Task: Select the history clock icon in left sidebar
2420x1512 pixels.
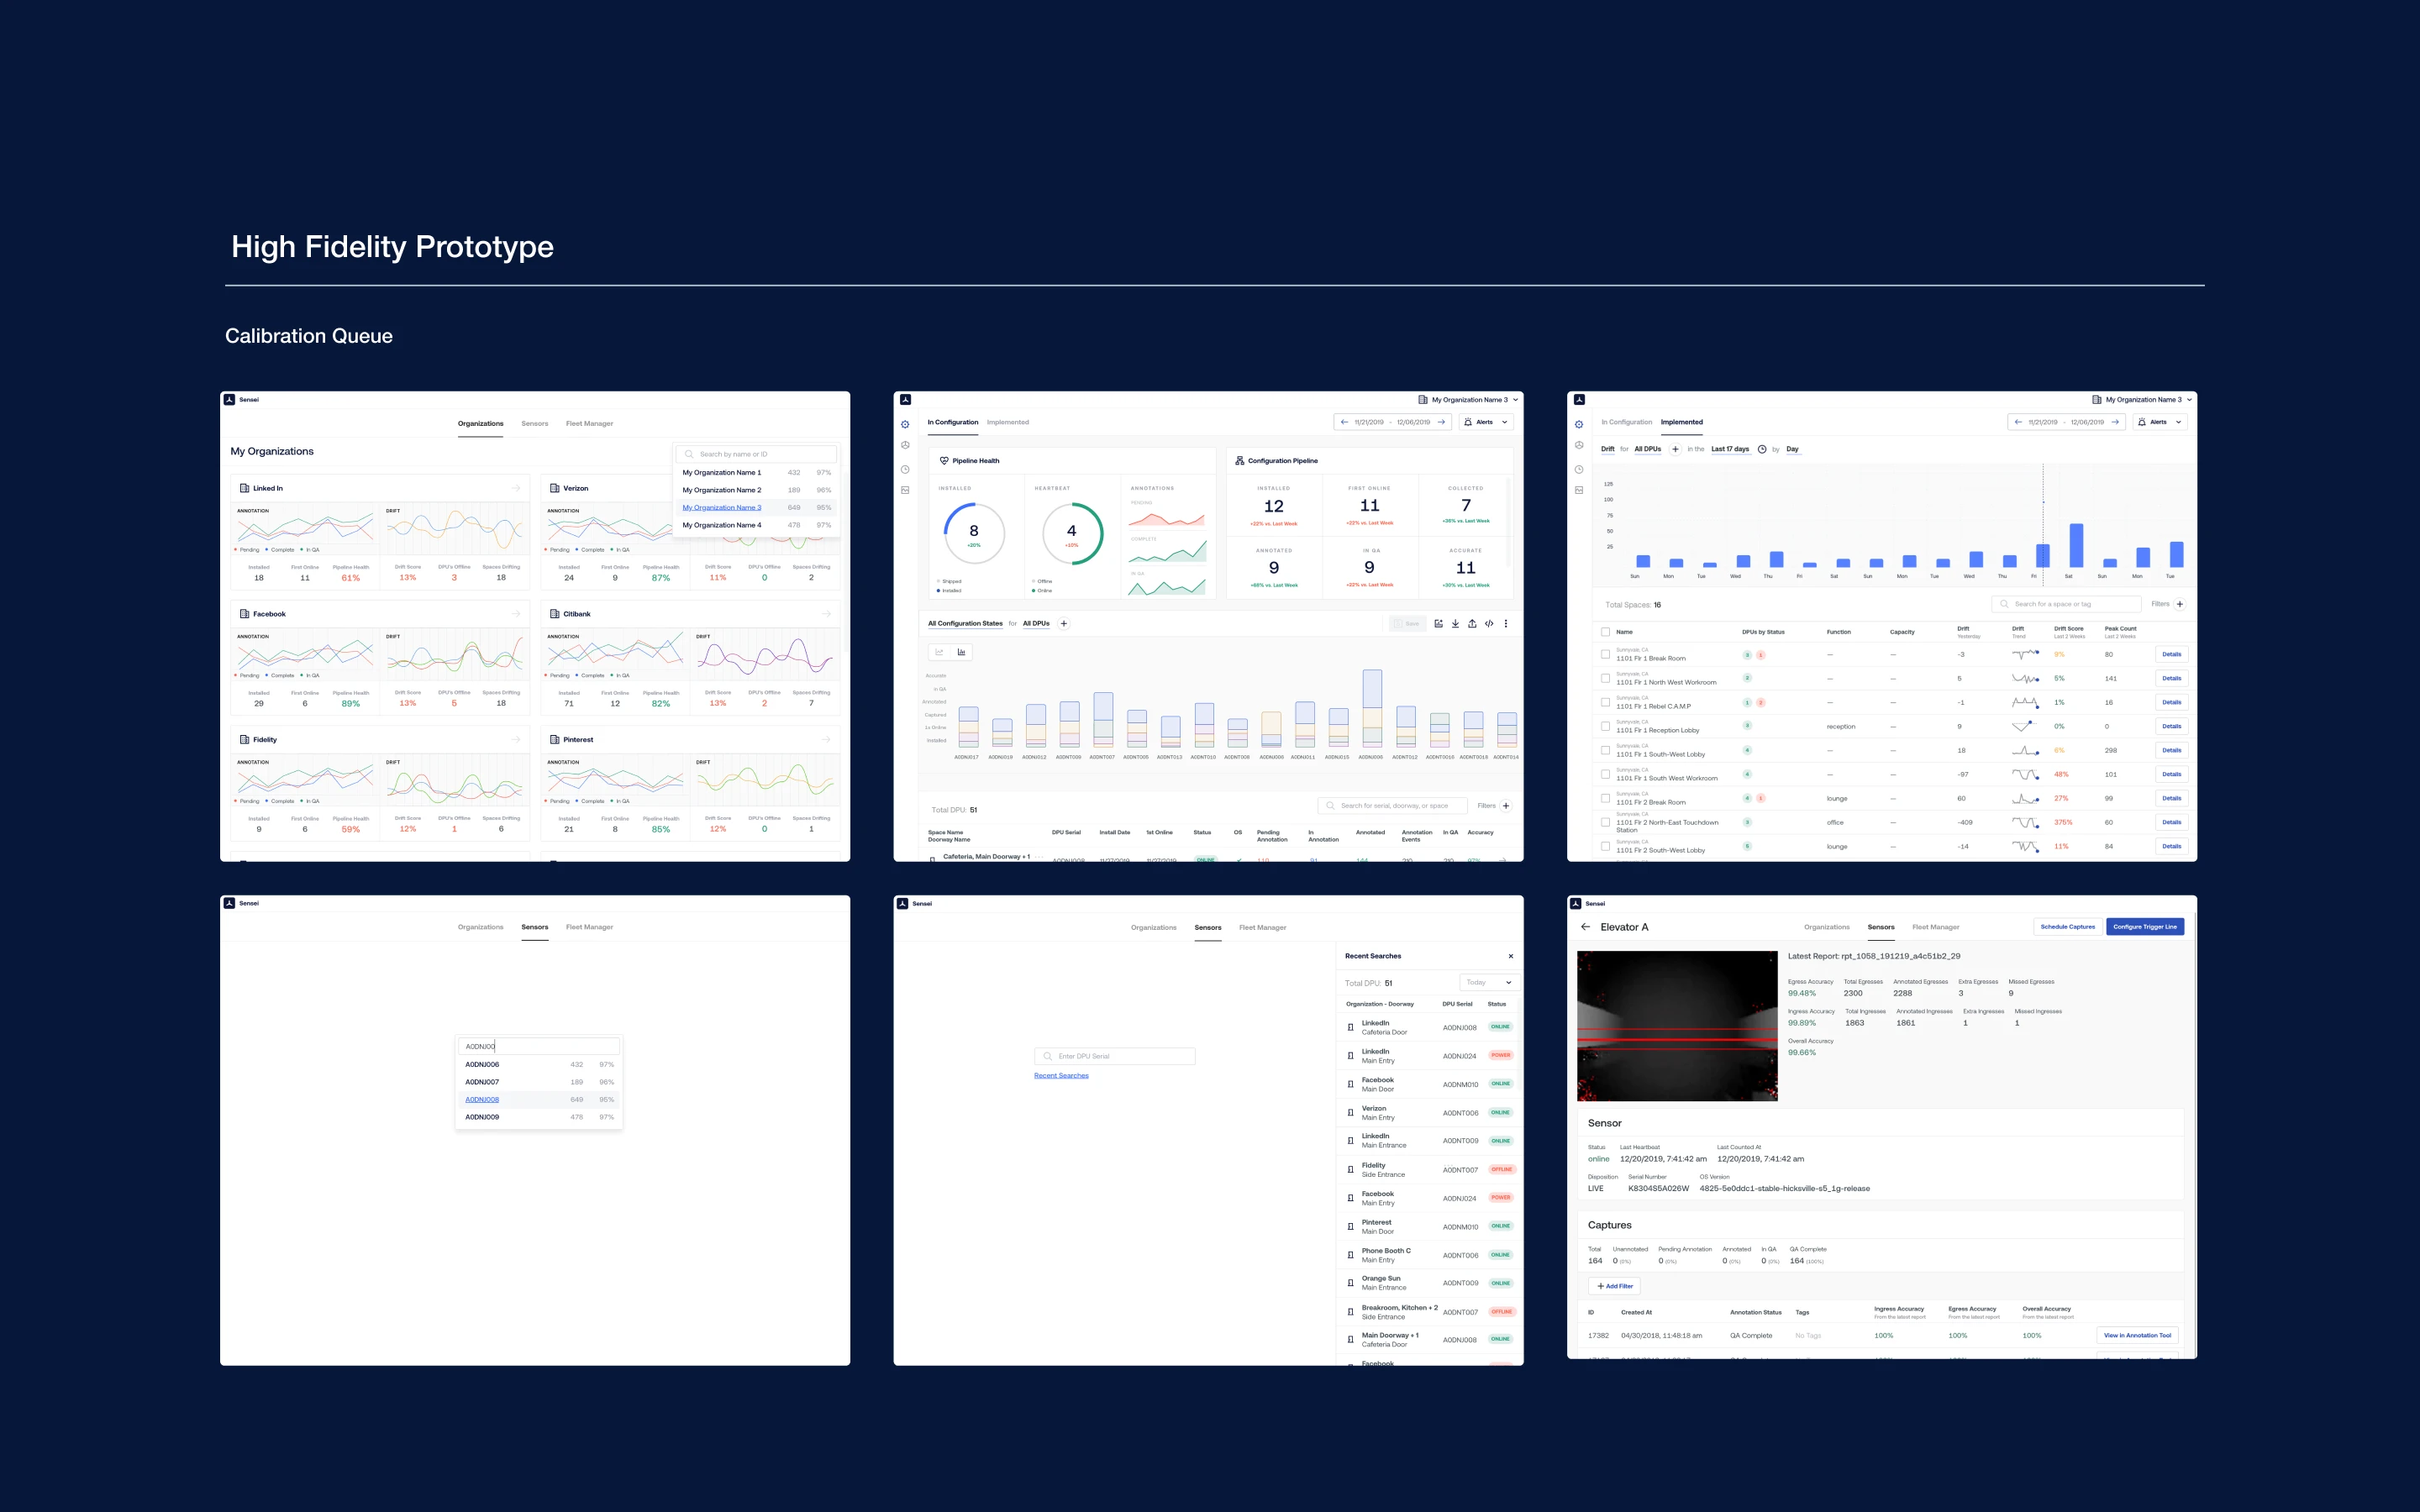Action: 904,470
